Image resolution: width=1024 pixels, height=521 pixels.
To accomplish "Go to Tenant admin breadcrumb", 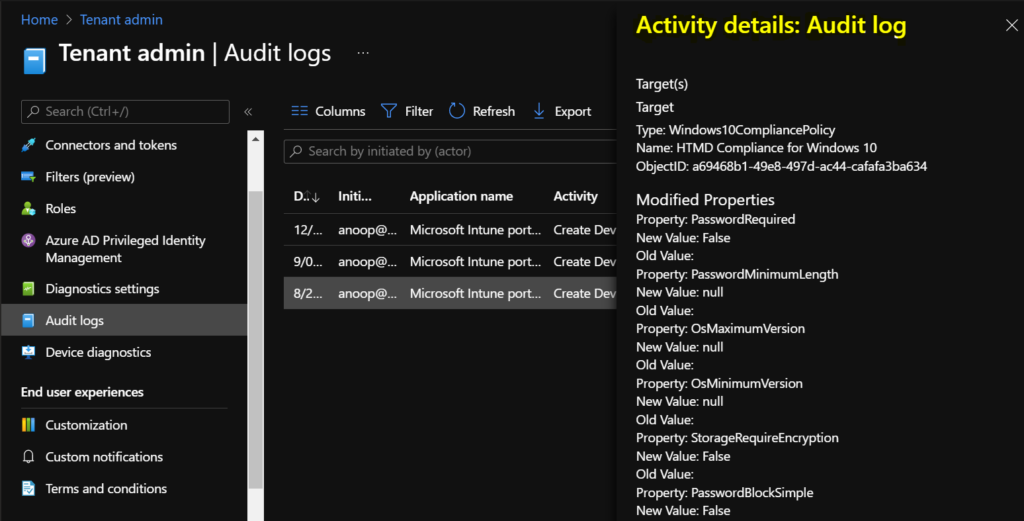I will tap(121, 20).
